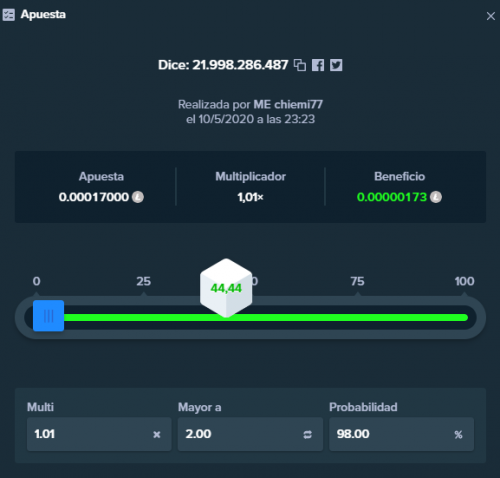The width and height of the screenshot is (500, 478).
Task: Click the Probabilidad label
Action: (x=363, y=407)
